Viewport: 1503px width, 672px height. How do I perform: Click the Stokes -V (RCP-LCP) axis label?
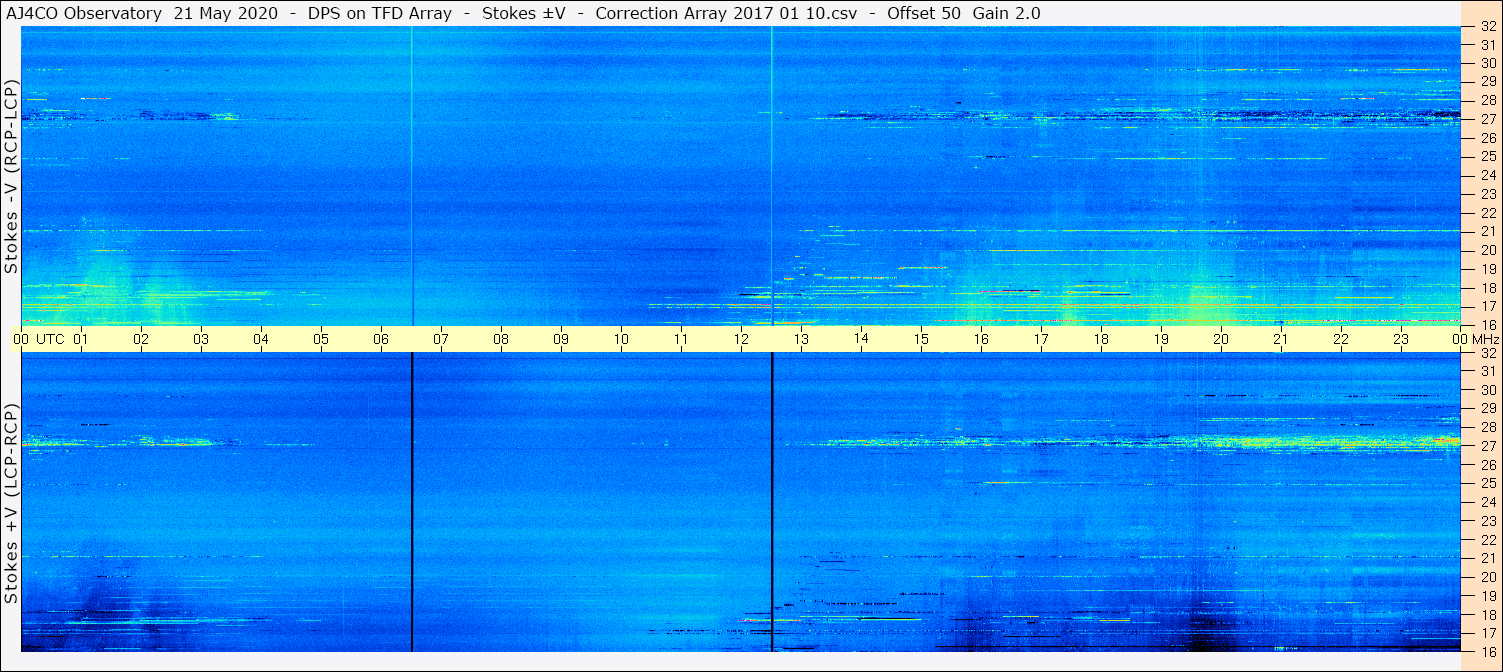[12, 175]
